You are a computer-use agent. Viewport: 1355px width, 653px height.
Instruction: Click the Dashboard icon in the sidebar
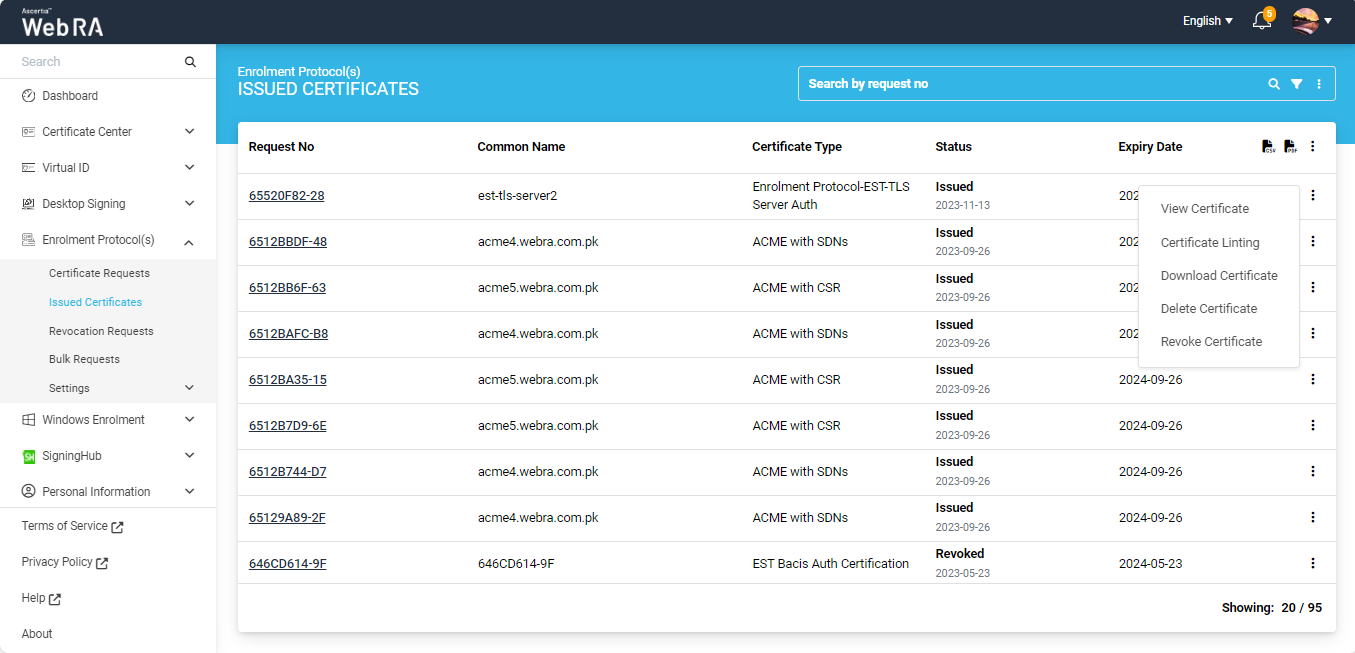click(28, 96)
